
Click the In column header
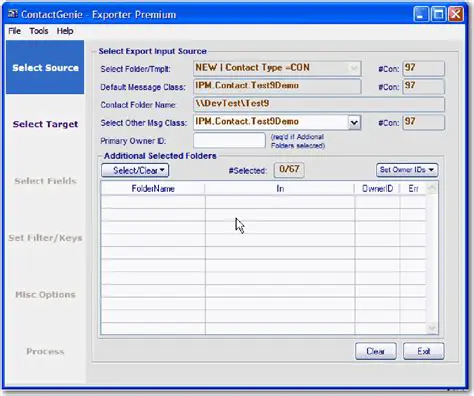[x=280, y=189]
